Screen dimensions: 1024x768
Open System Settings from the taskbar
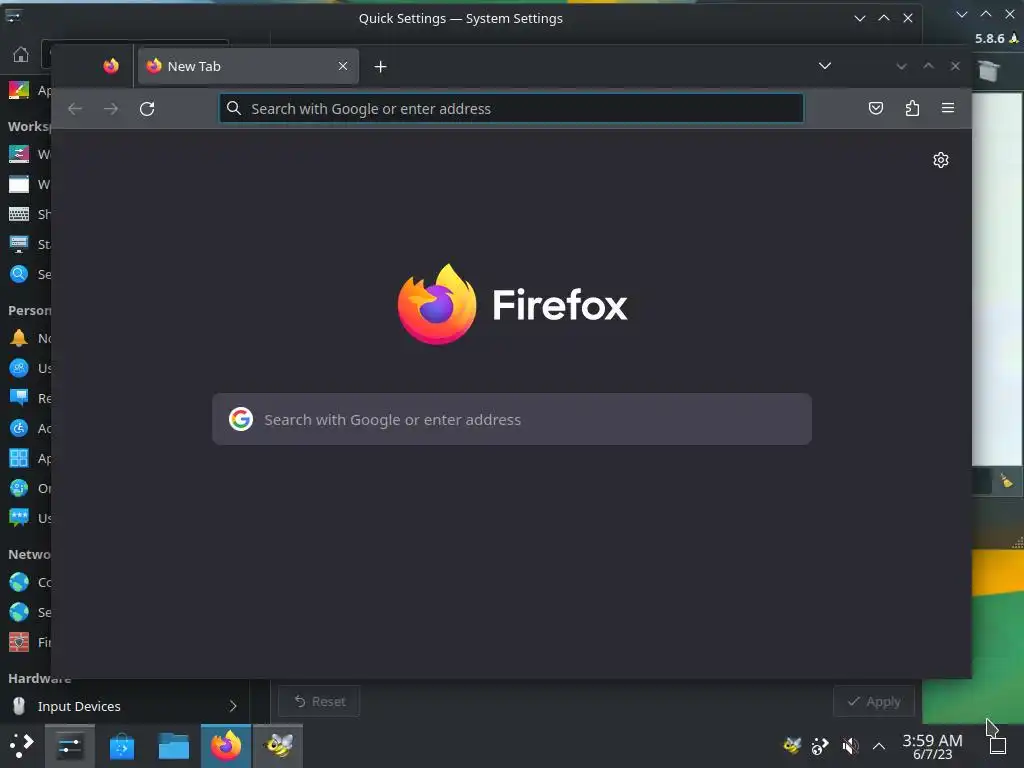(x=70, y=745)
